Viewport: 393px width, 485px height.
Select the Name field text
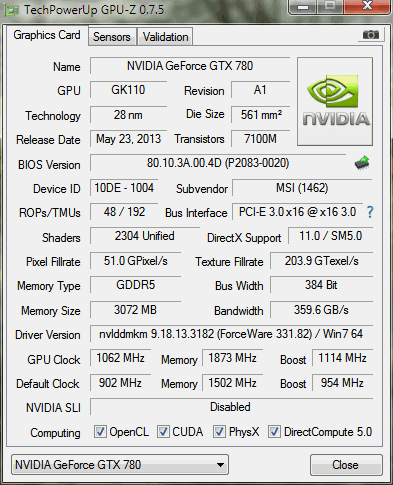click(190, 66)
